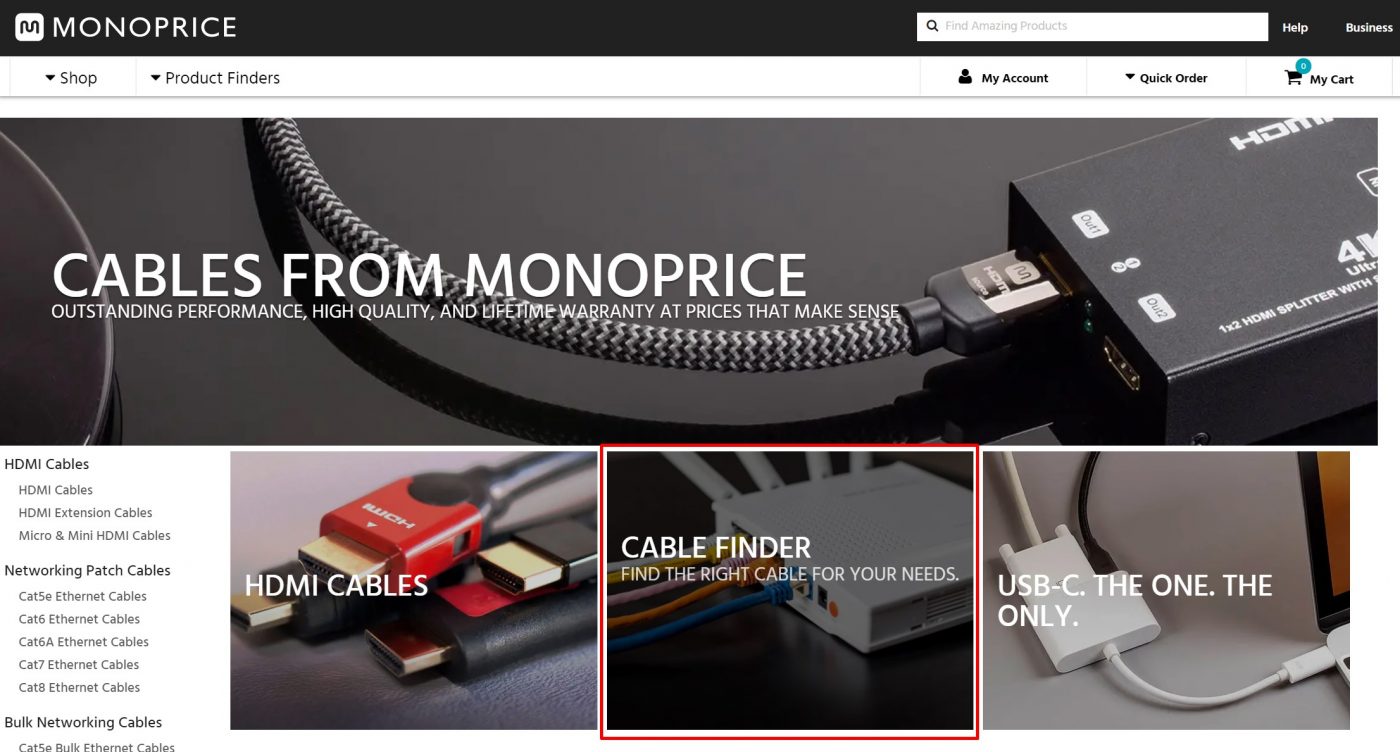Select Cat6 Ethernet Cables link
Image resolution: width=1400 pixels, height=752 pixels.
tap(79, 619)
